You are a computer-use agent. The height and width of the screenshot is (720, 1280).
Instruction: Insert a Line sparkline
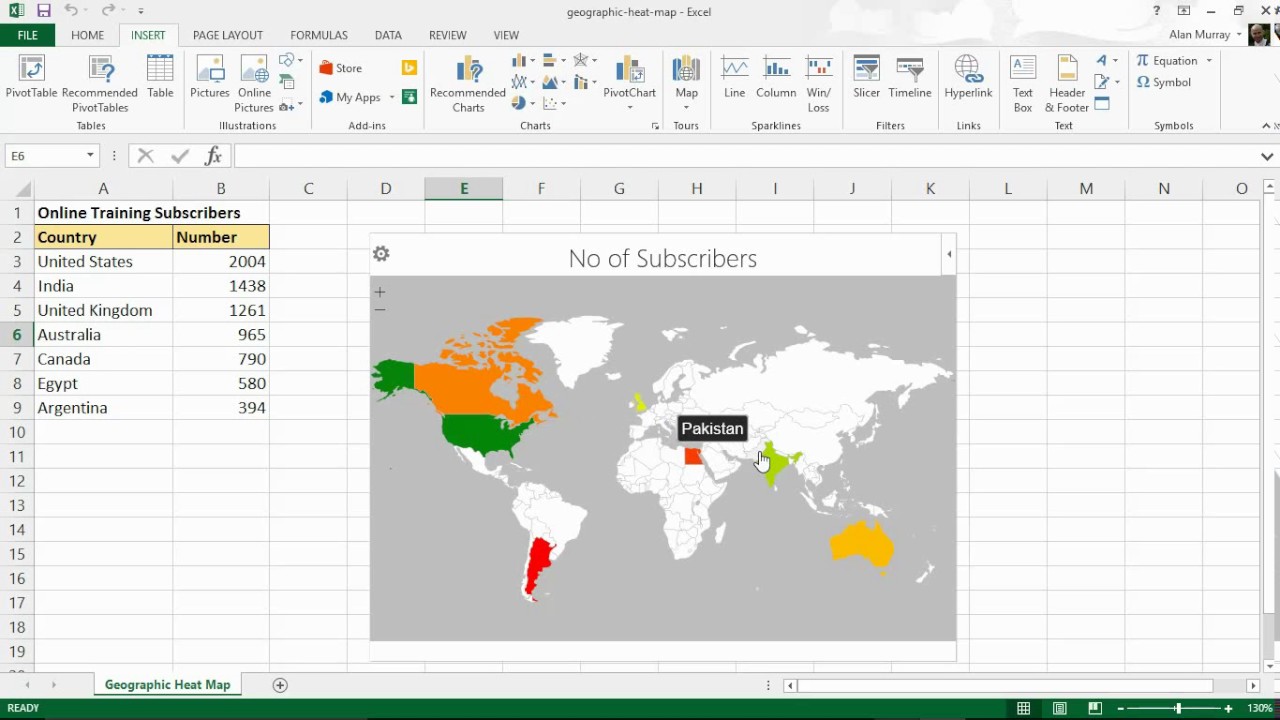(x=734, y=78)
